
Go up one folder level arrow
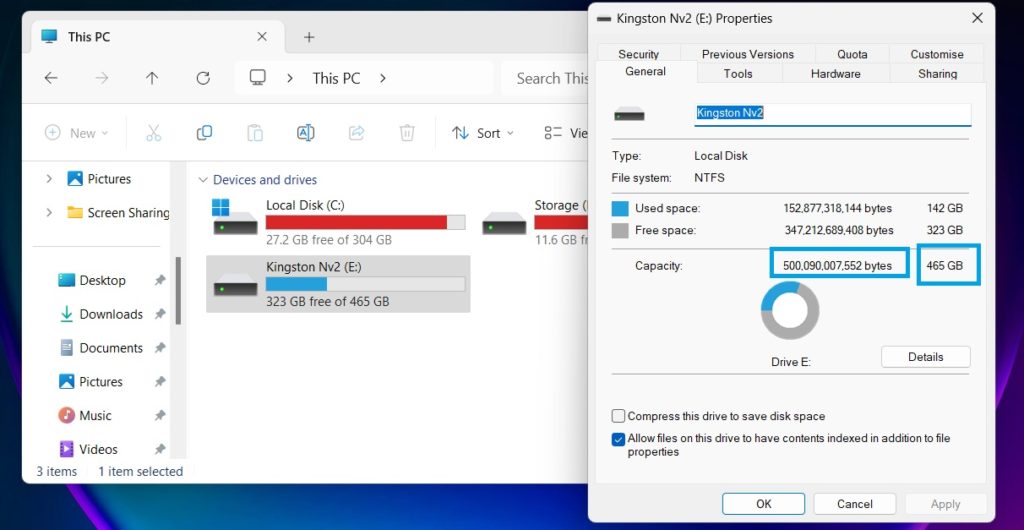tap(152, 78)
